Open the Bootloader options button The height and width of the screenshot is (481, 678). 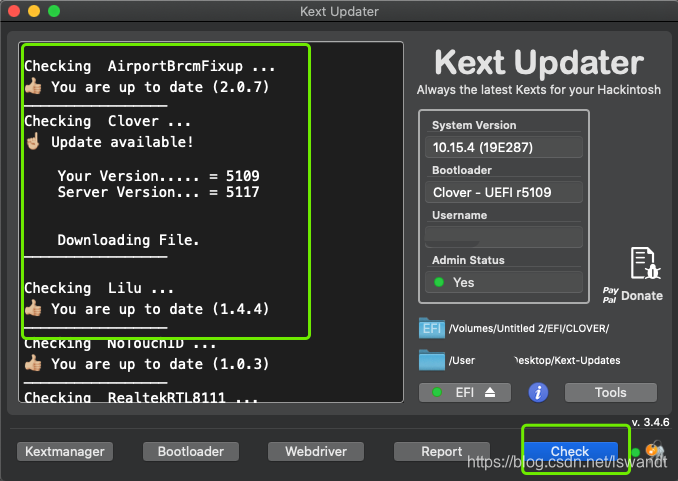coord(191,451)
